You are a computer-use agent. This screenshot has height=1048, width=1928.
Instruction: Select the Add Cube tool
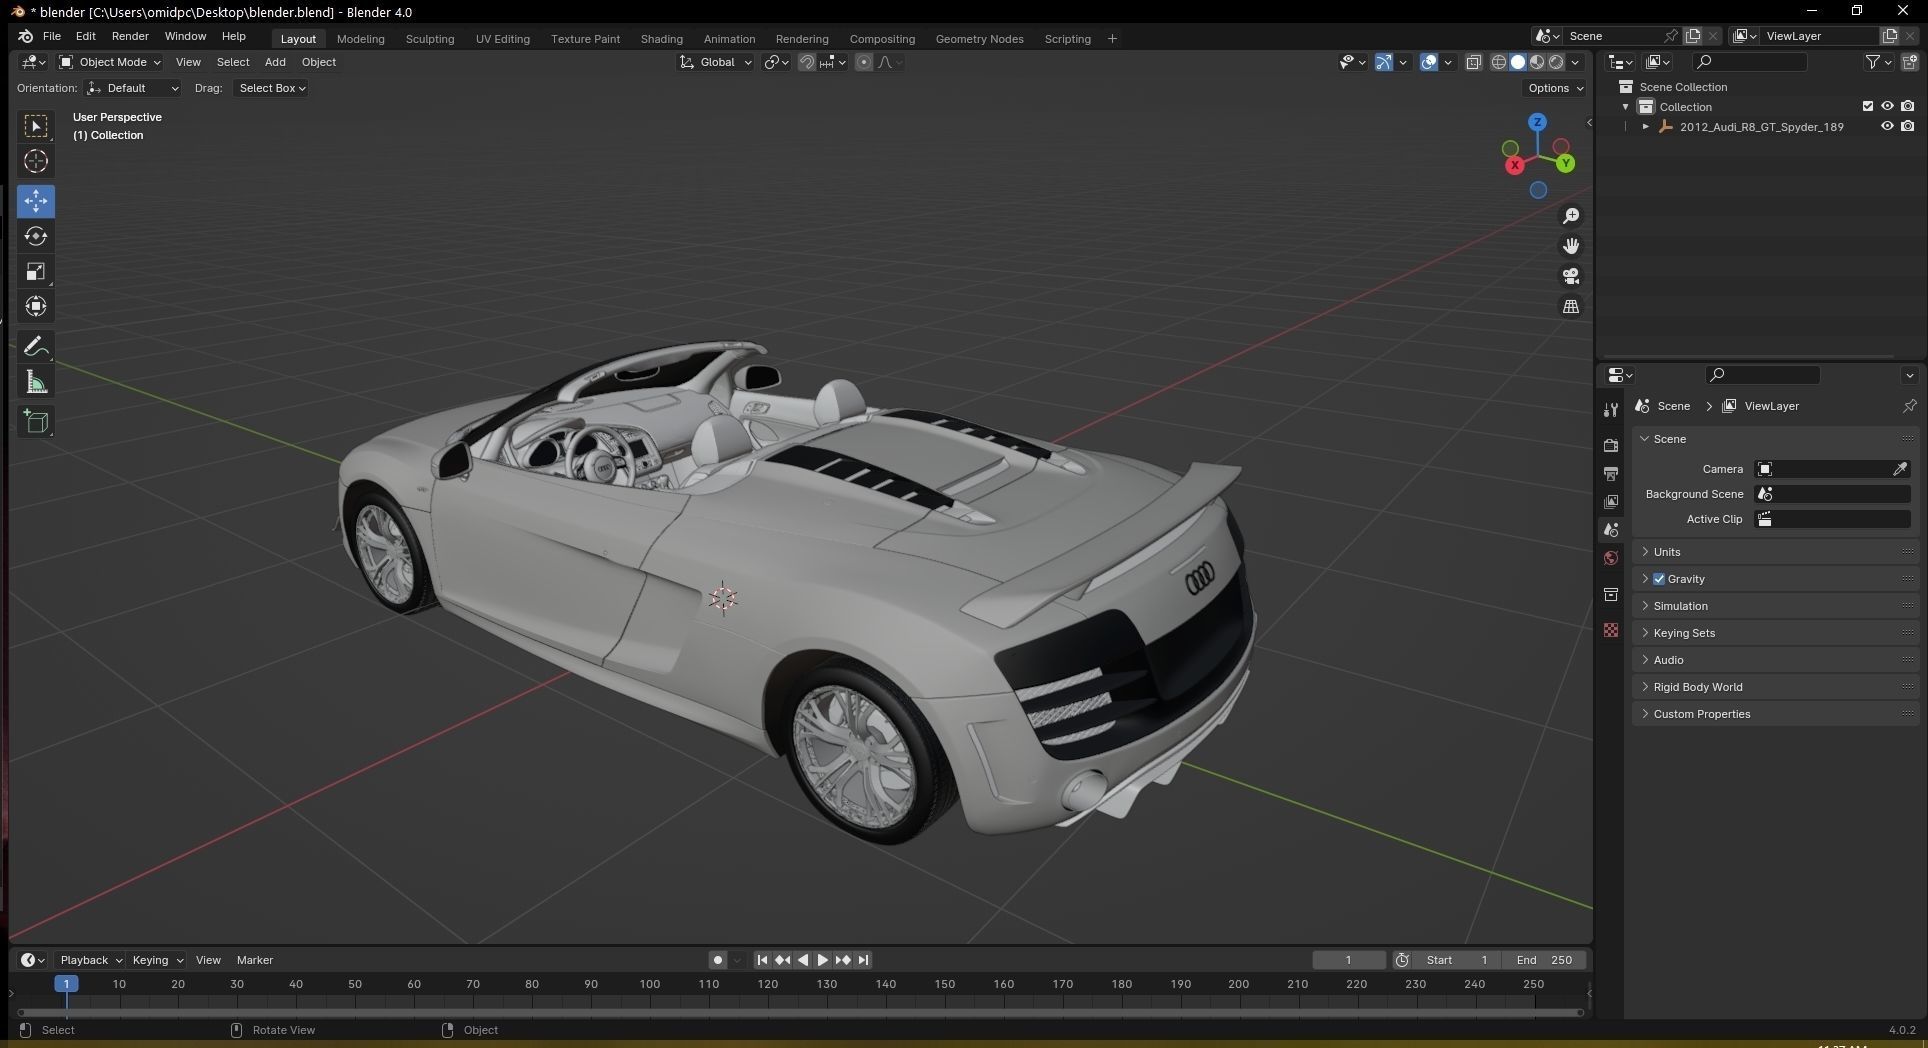coord(36,421)
